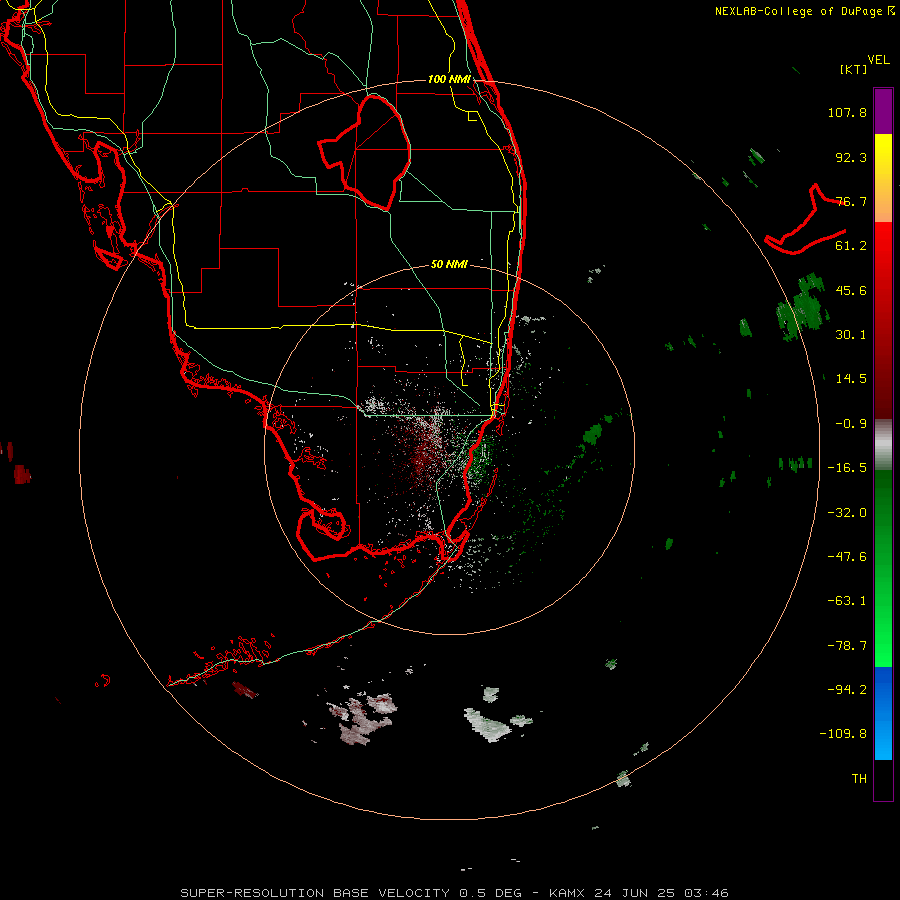The image size is (900, 900).
Task: Click the gray near-zero color bar segment
Action: [883, 445]
